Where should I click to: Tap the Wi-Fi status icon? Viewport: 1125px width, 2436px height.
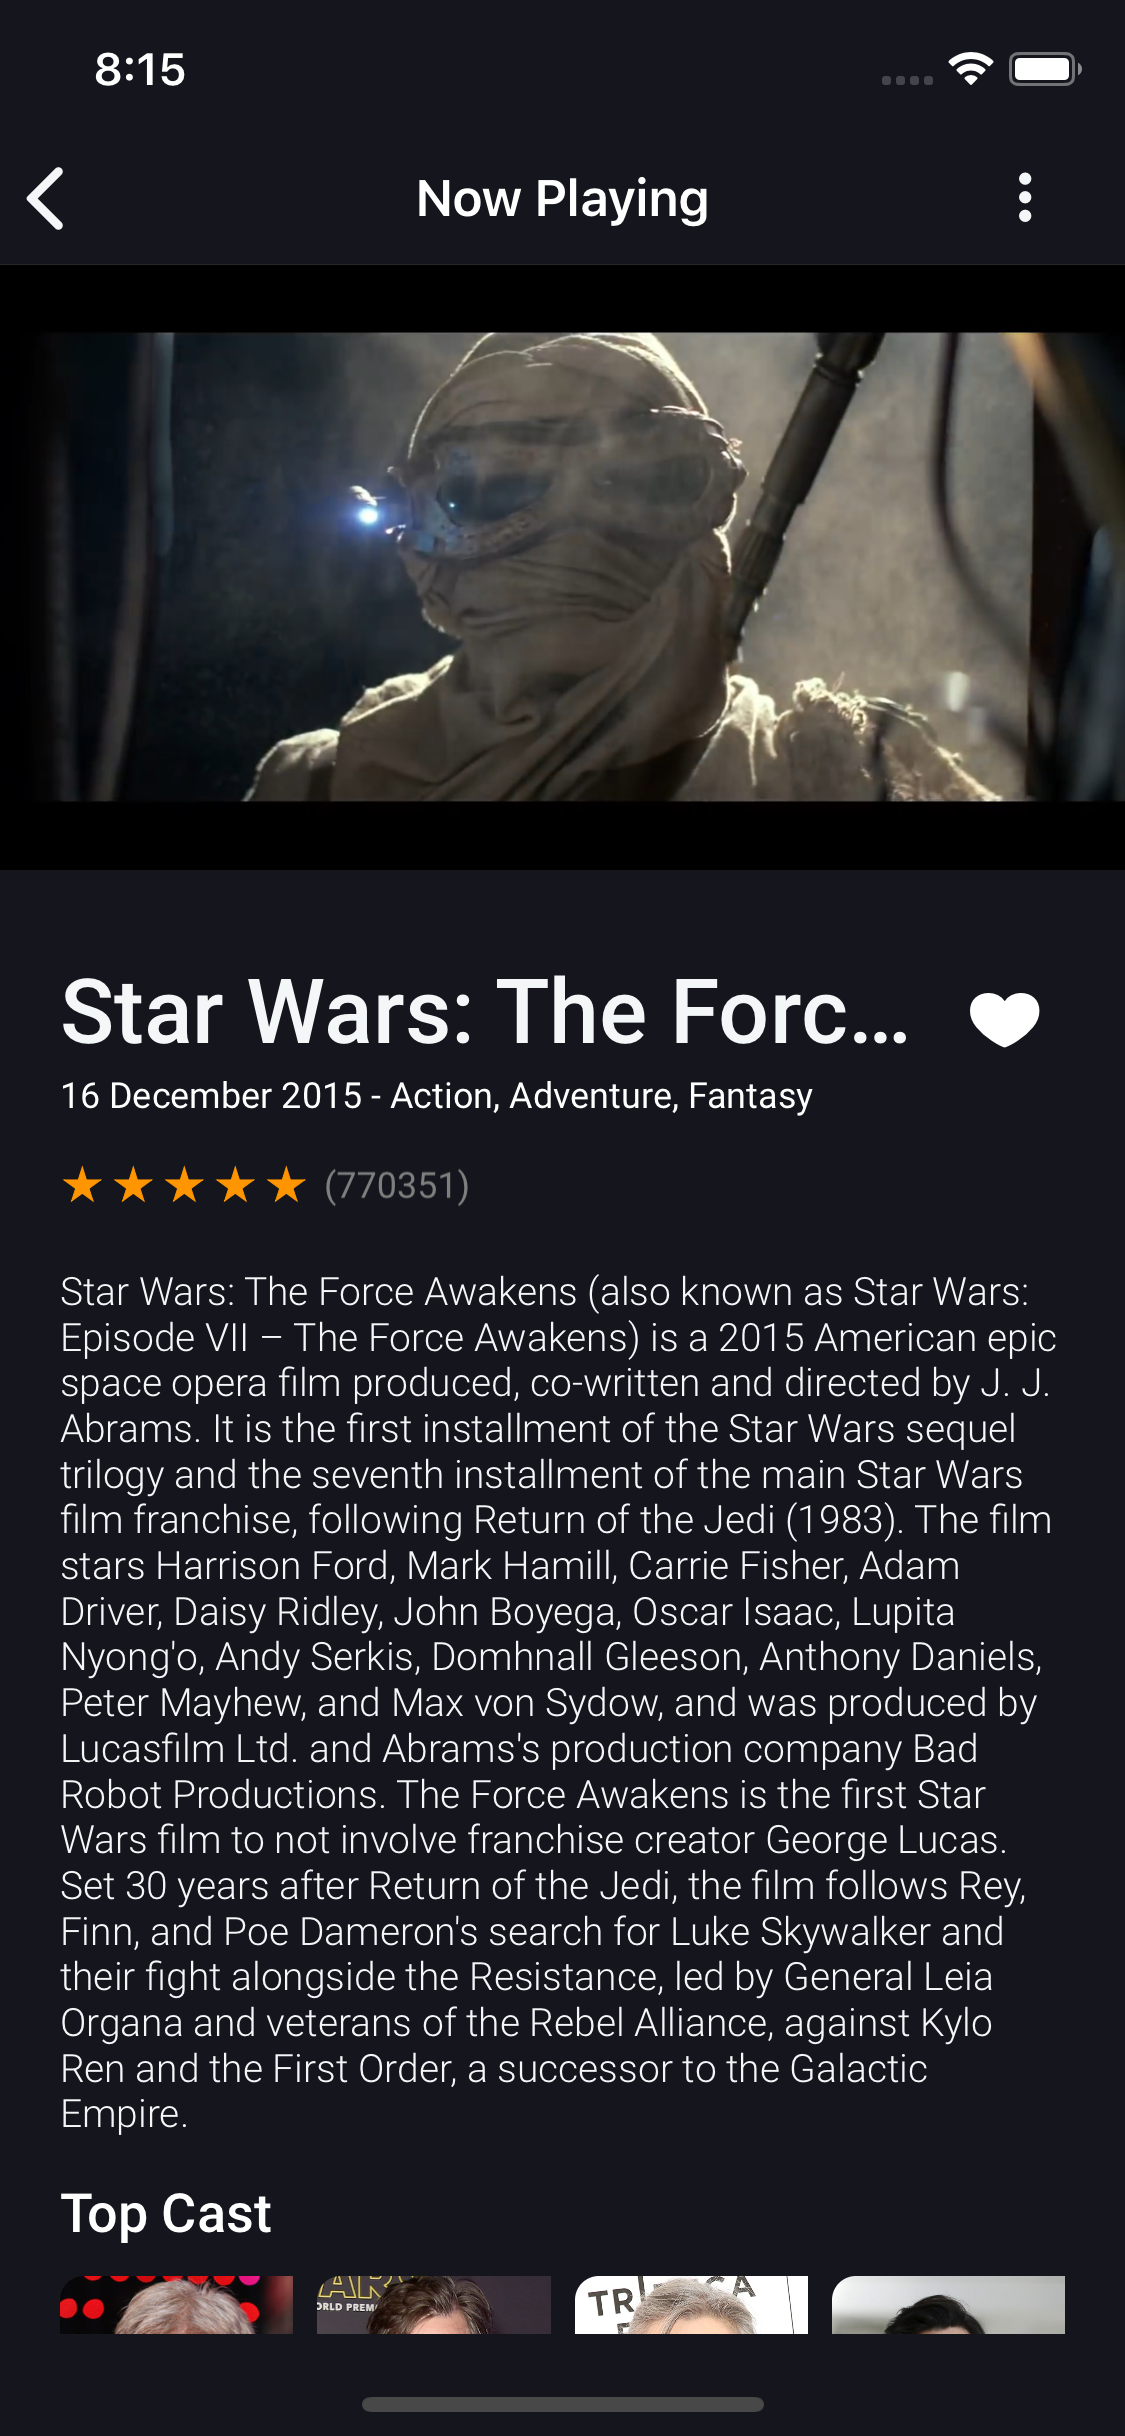970,69
